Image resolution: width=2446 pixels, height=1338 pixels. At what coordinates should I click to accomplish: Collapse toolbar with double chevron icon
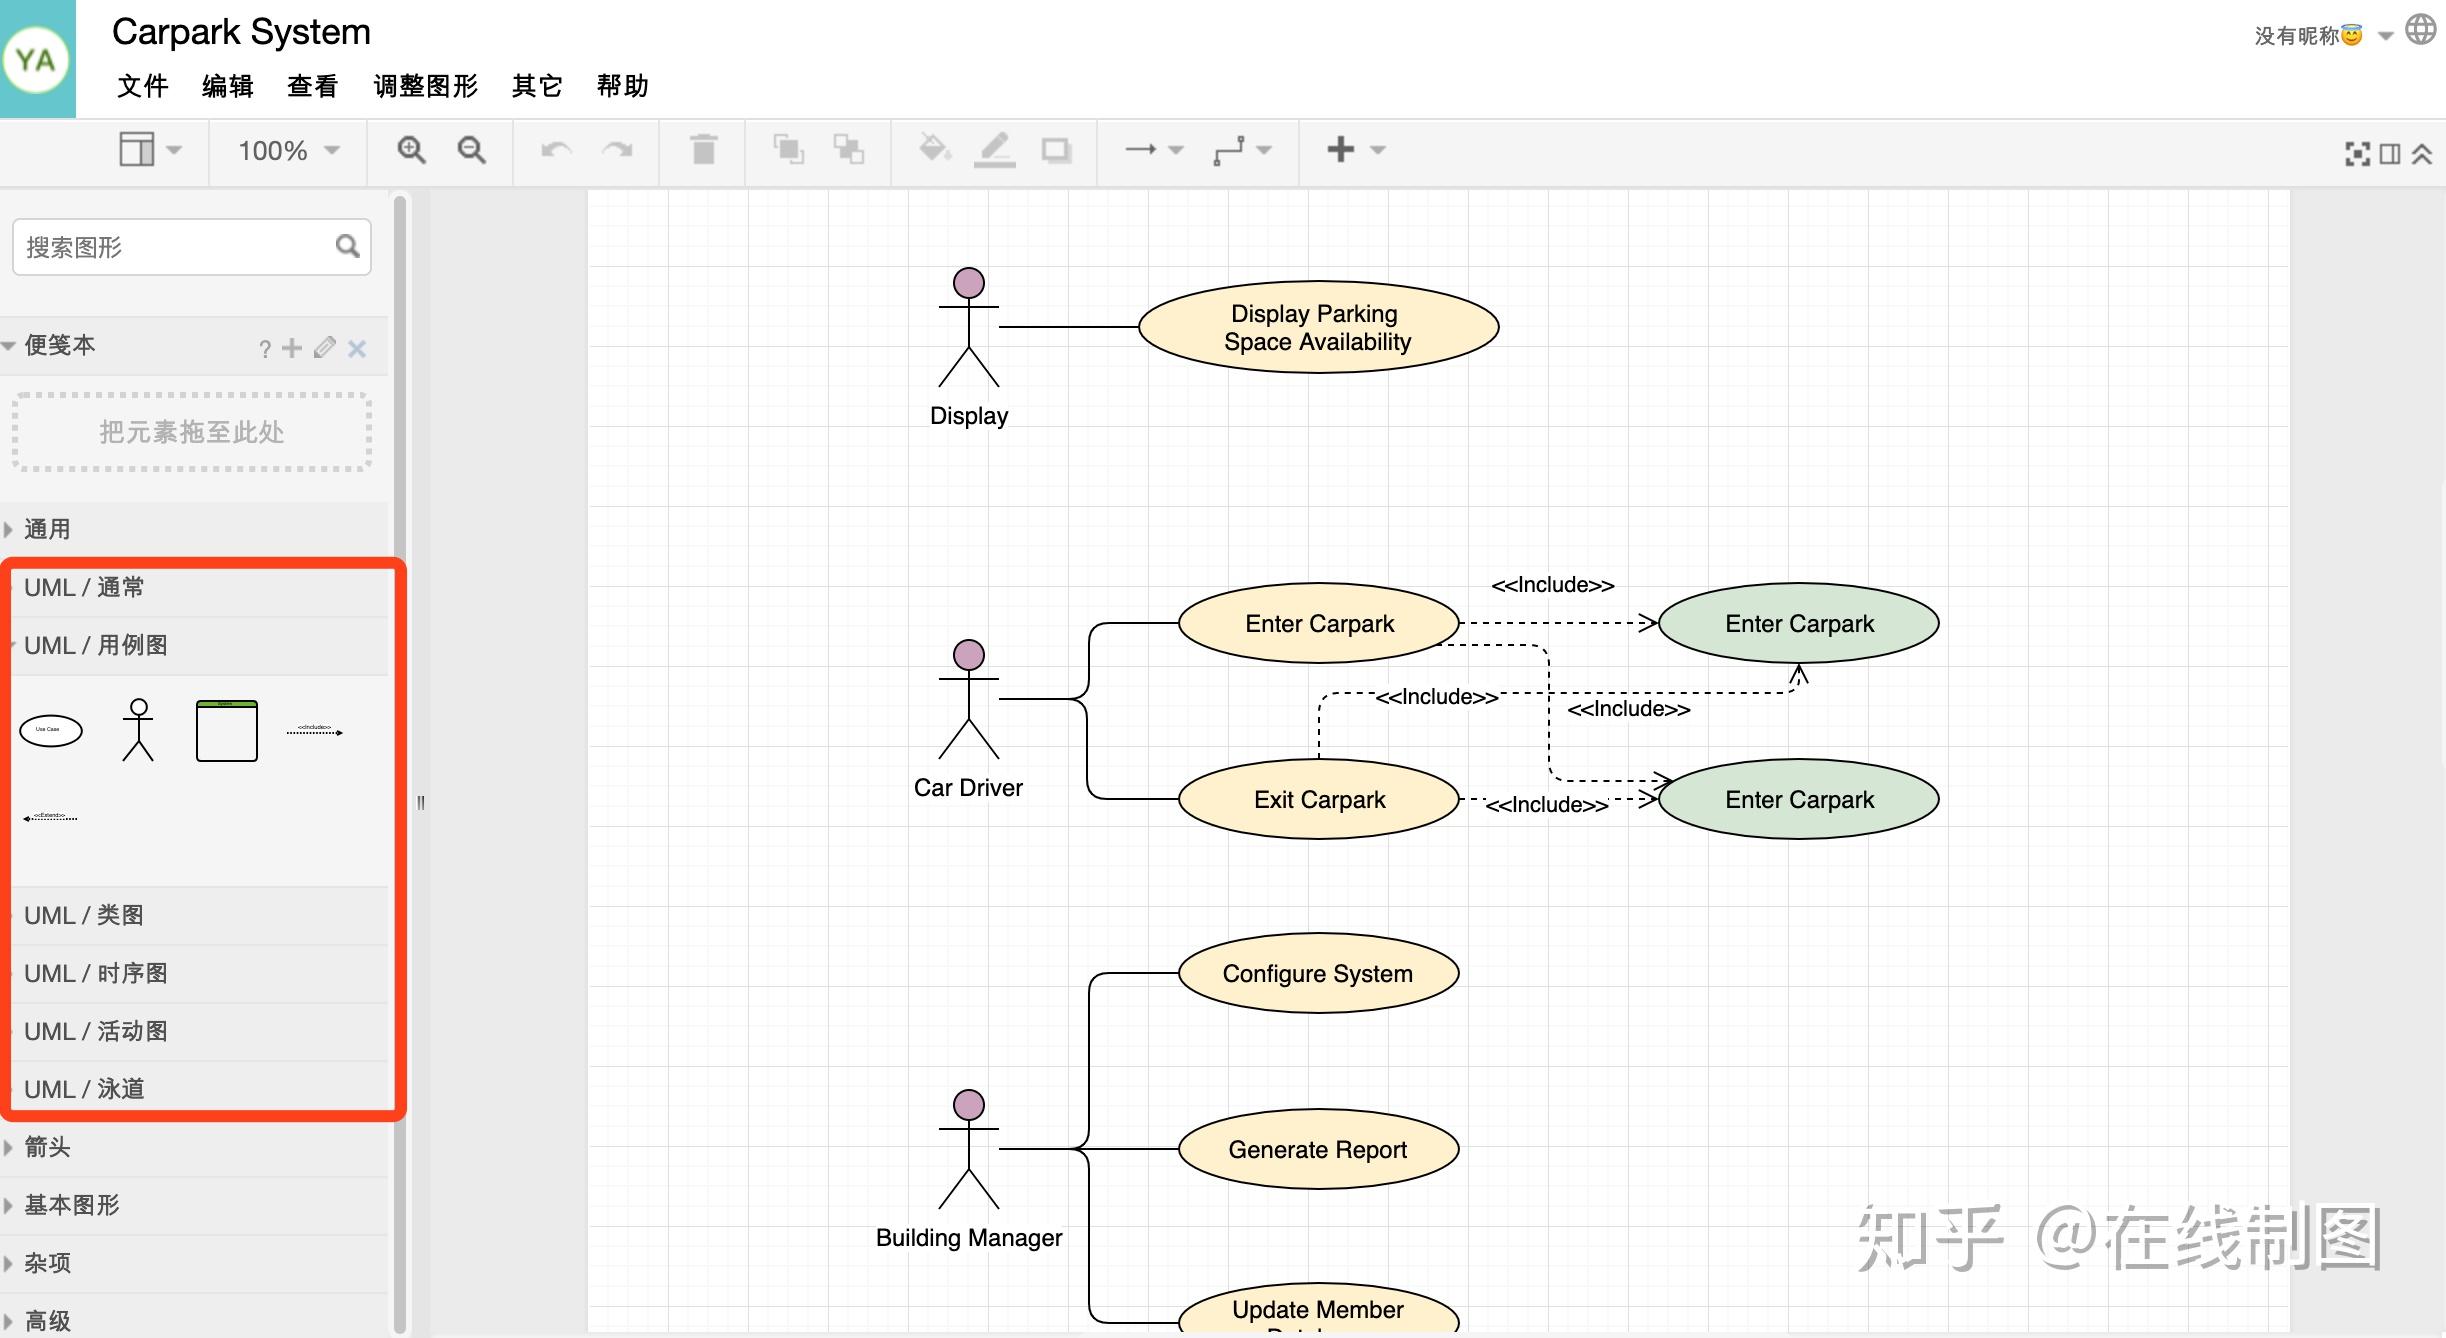point(2421,153)
